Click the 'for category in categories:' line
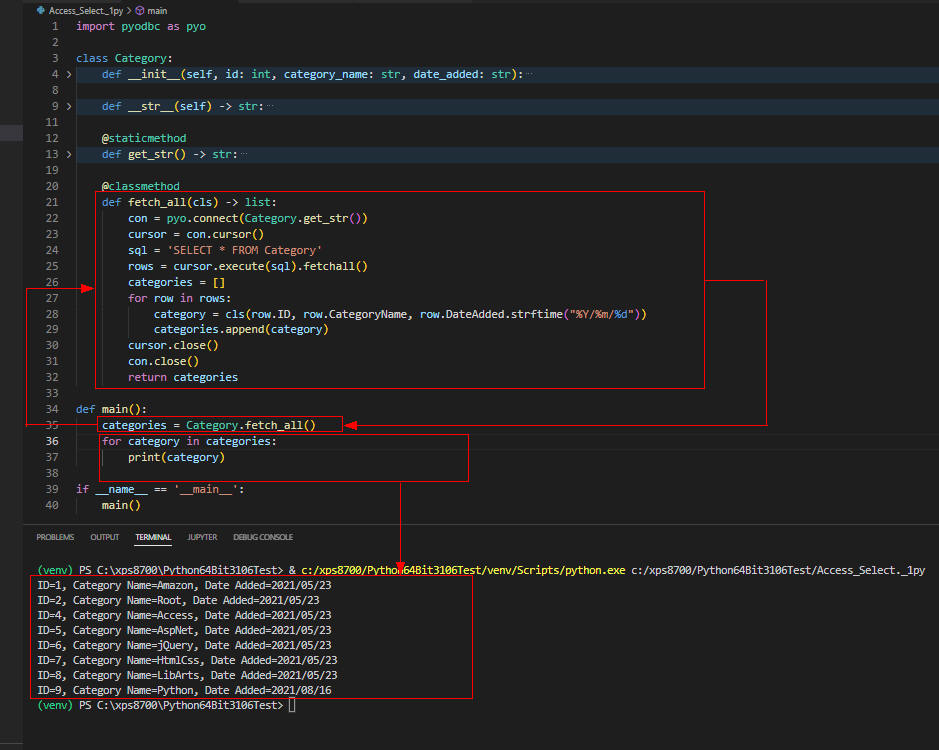 click(x=189, y=441)
